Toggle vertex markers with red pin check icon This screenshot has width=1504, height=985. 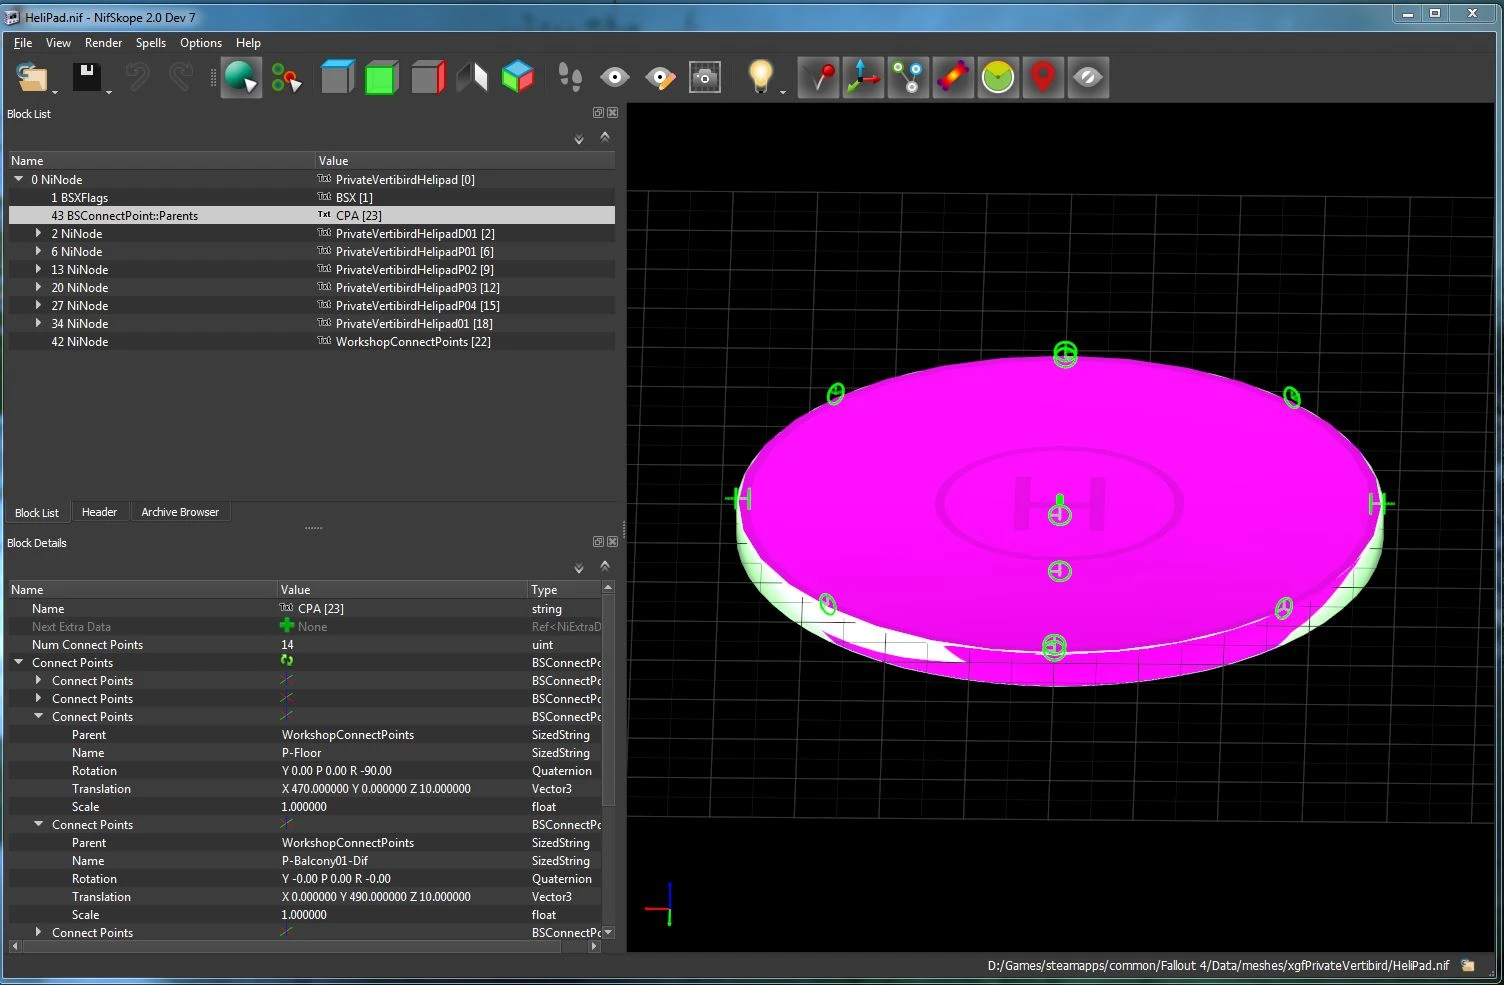pyautogui.click(x=819, y=77)
